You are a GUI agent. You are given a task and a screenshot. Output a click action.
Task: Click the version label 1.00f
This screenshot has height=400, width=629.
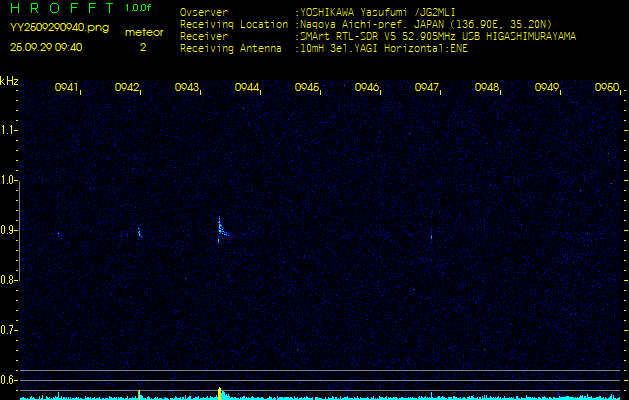(x=138, y=8)
